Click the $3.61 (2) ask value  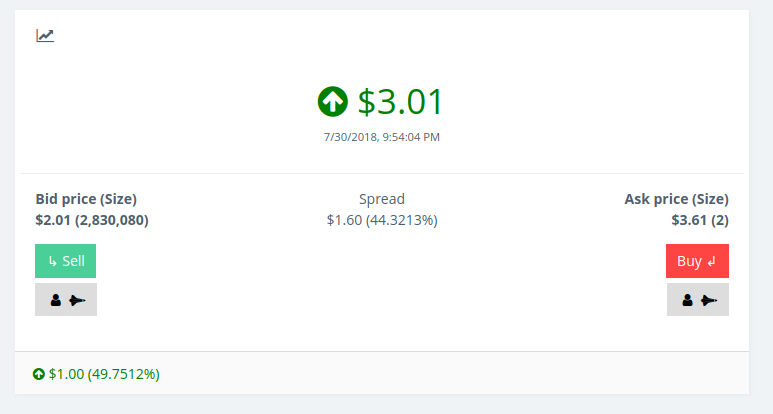pyautogui.click(x=700, y=220)
